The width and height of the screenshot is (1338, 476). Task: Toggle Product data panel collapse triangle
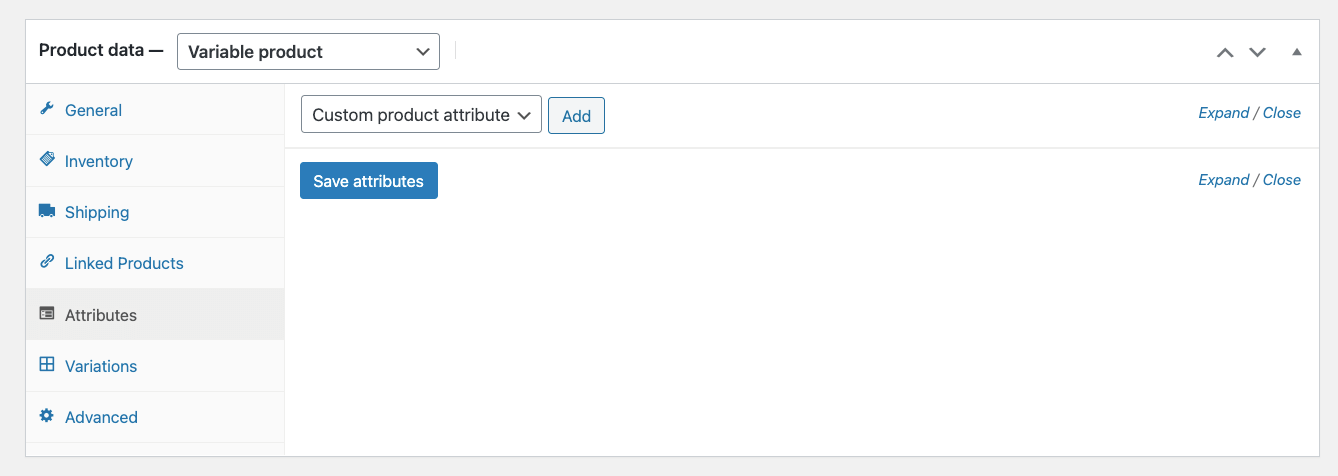(x=1297, y=51)
